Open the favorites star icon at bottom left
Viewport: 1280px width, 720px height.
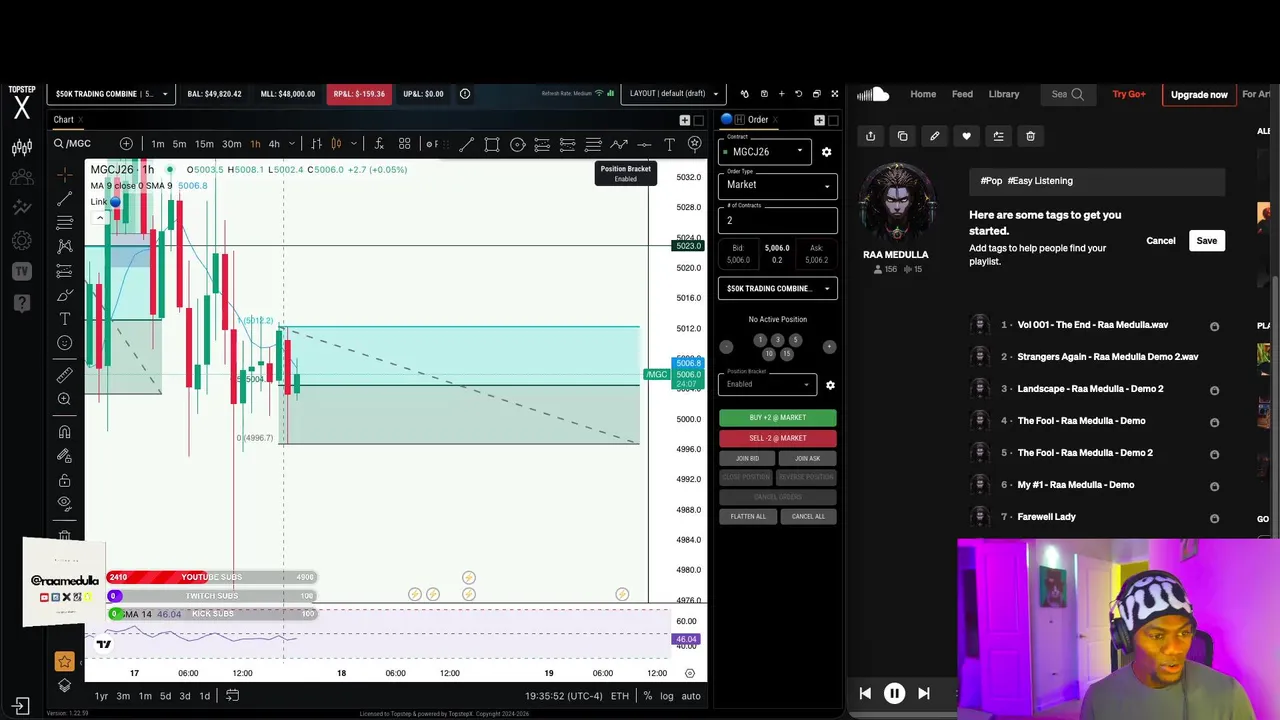click(65, 661)
